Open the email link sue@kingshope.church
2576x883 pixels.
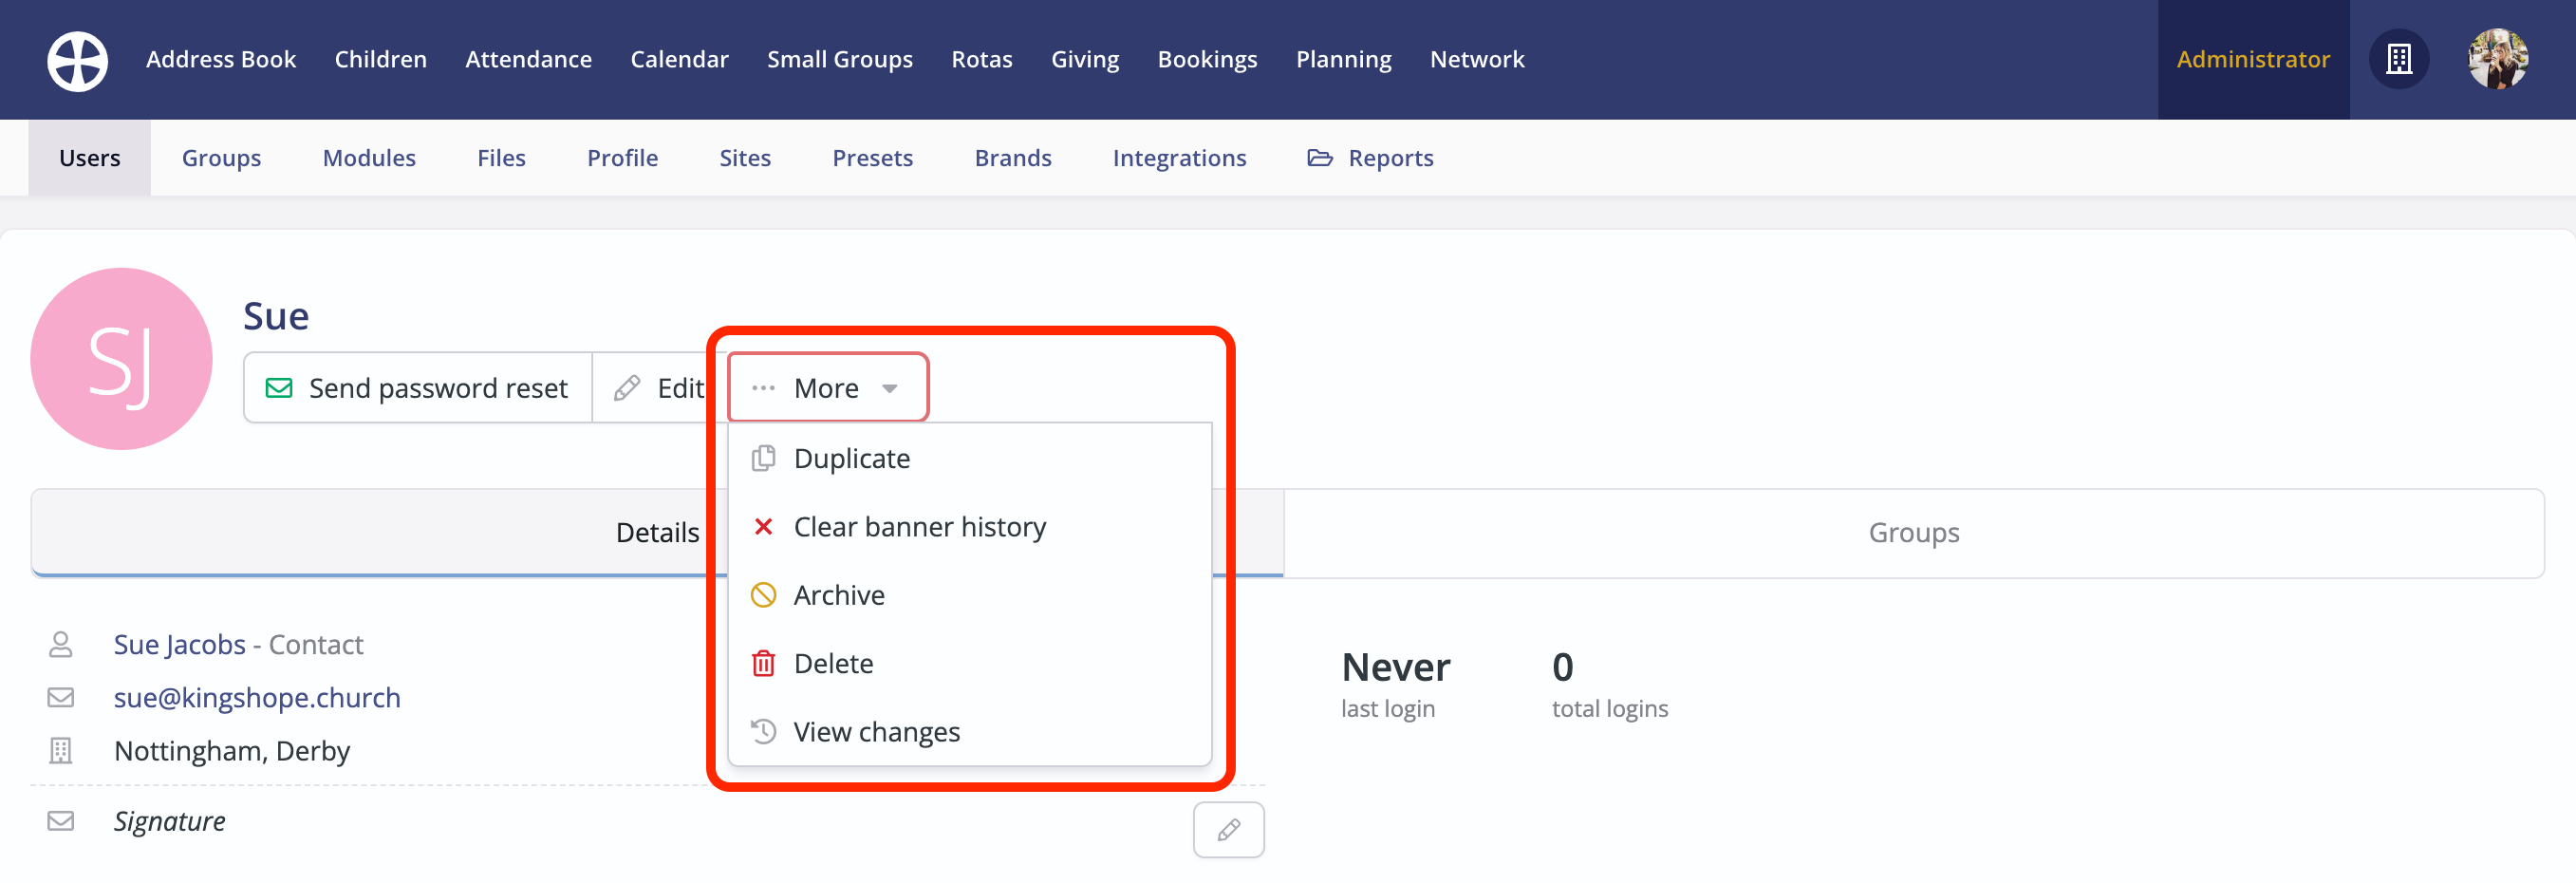(257, 697)
